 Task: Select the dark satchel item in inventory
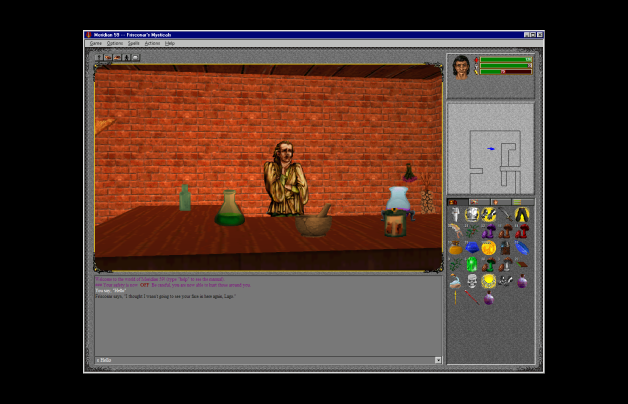[x=505, y=248]
